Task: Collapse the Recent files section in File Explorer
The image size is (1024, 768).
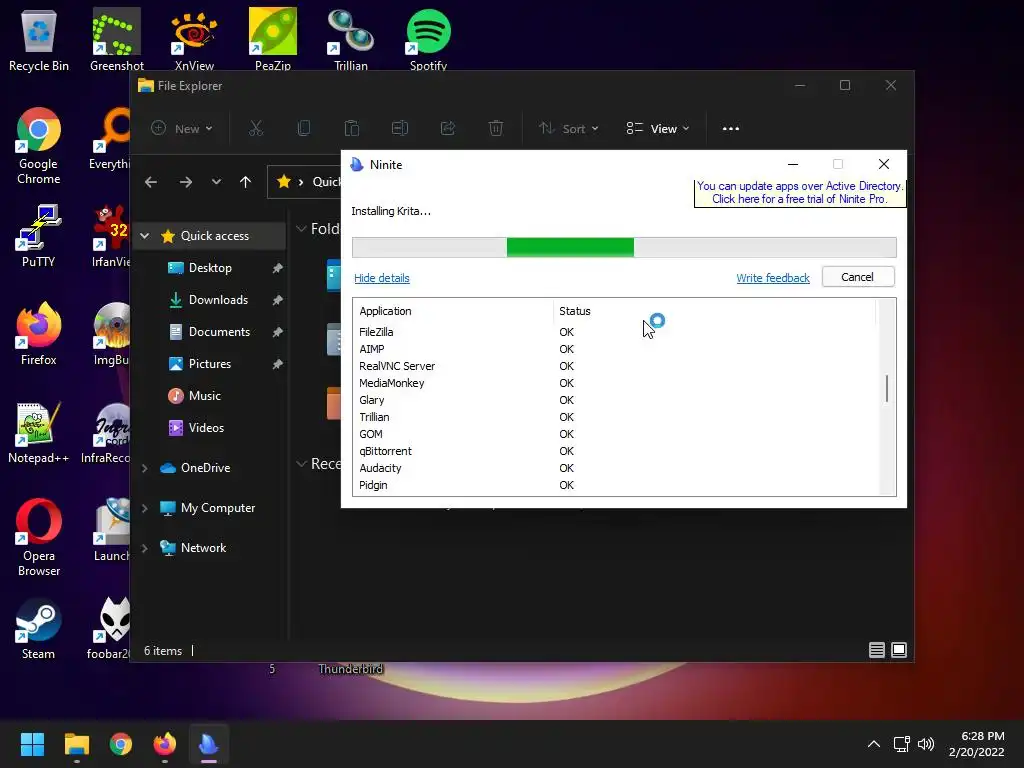Action: coord(302,464)
